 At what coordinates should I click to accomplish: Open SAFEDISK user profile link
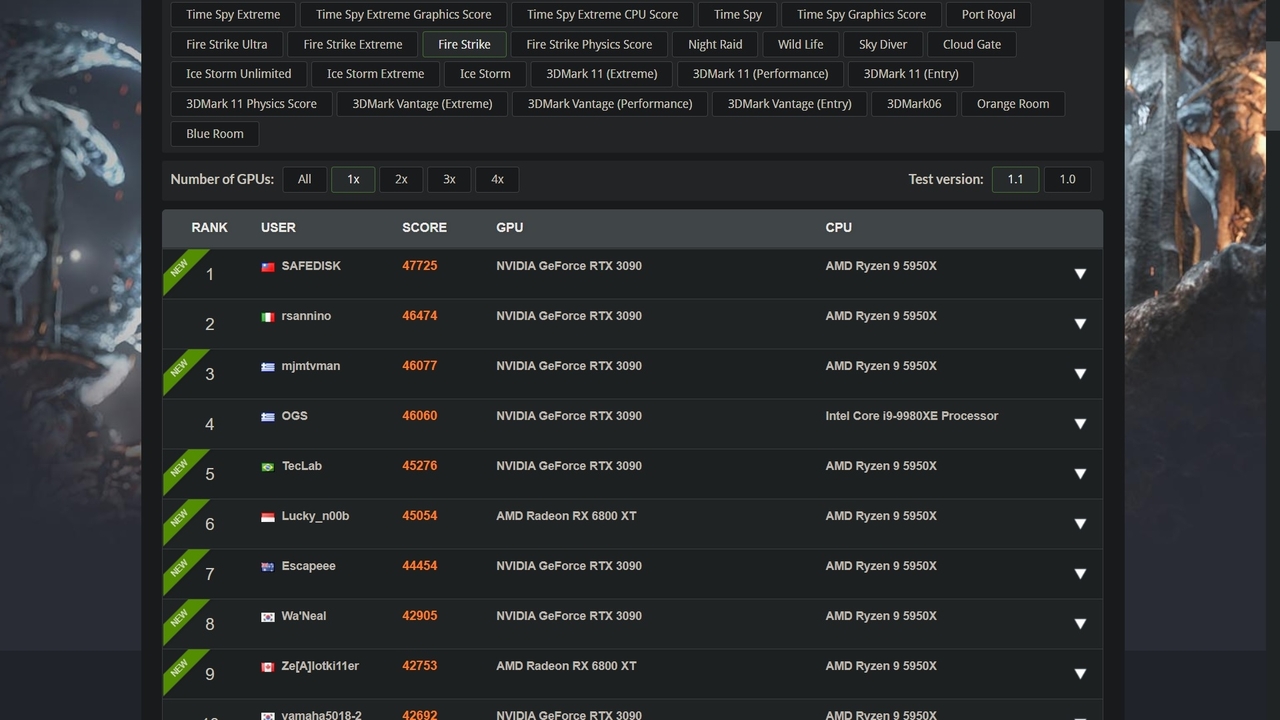[x=311, y=266]
